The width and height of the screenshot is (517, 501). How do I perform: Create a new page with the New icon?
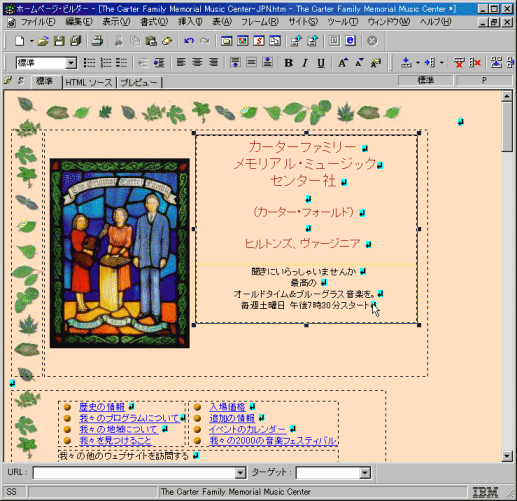[20, 41]
